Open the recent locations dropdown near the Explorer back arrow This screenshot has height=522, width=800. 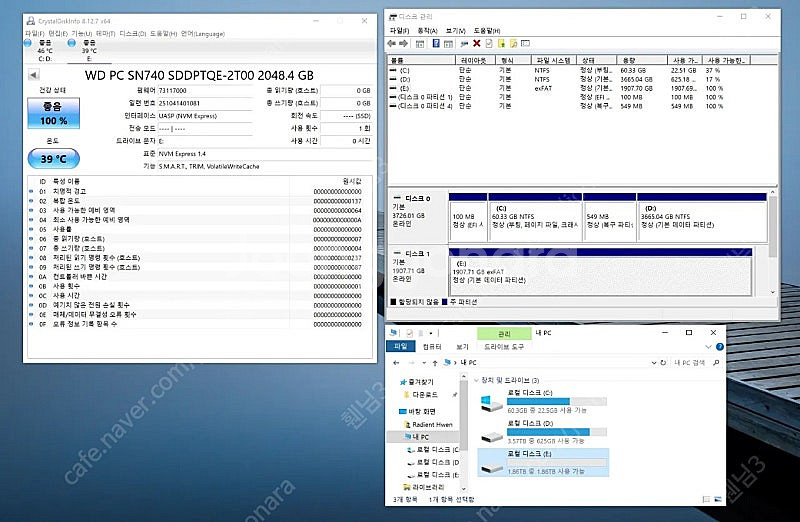(x=424, y=363)
